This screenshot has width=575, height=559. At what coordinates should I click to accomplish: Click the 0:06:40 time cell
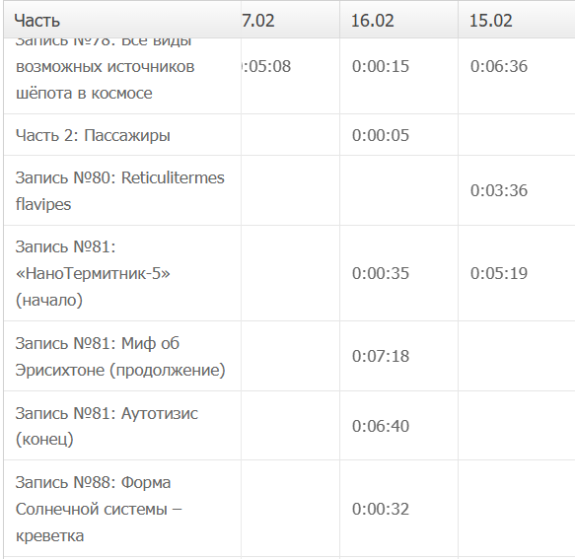(380, 426)
